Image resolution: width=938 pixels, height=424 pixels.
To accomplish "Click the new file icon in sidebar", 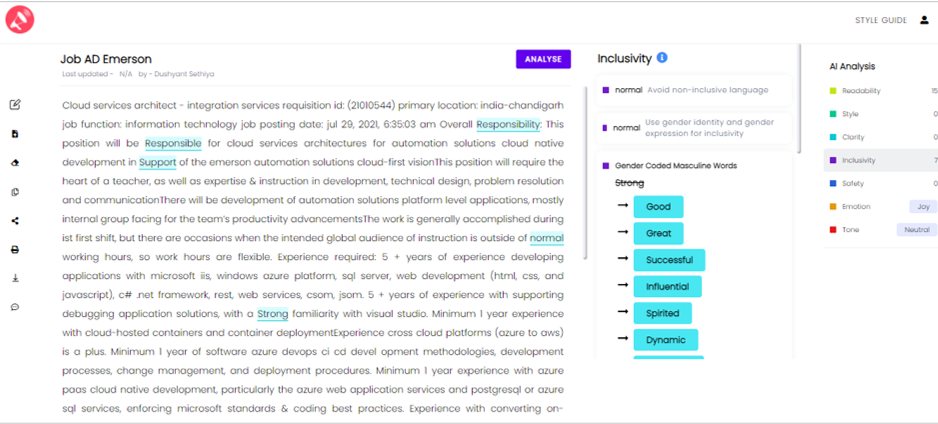I will 16,134.
